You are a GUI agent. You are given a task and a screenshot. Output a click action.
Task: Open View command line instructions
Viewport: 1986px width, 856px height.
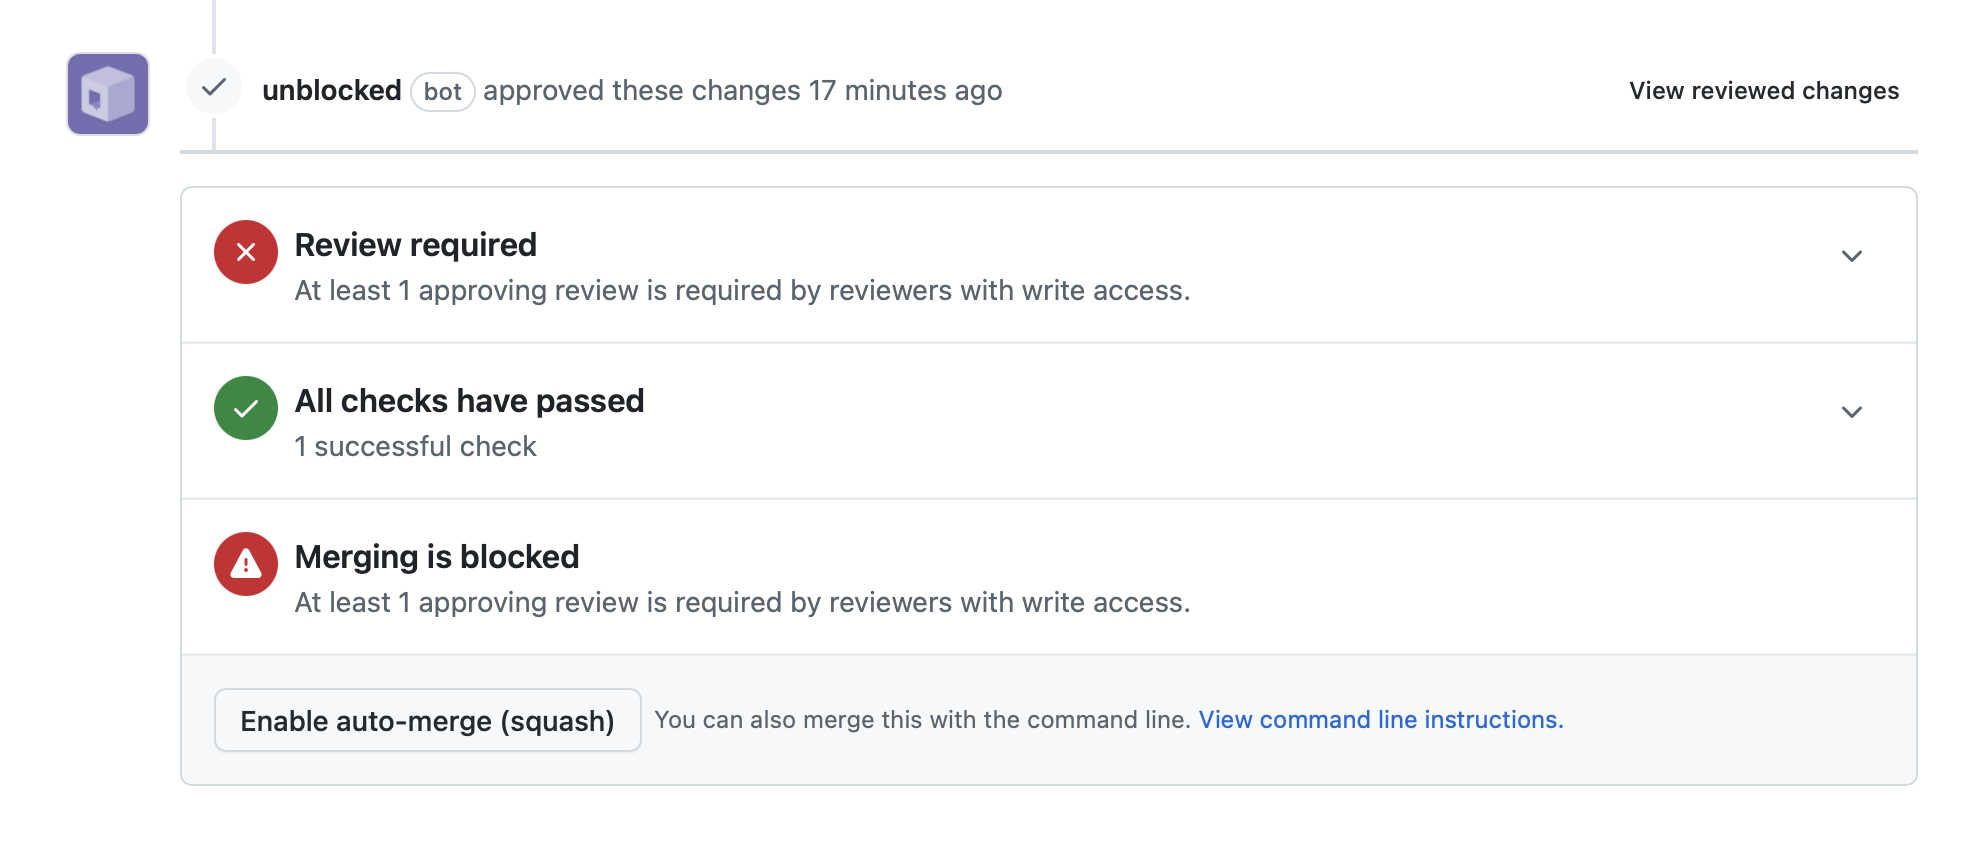pos(1380,719)
